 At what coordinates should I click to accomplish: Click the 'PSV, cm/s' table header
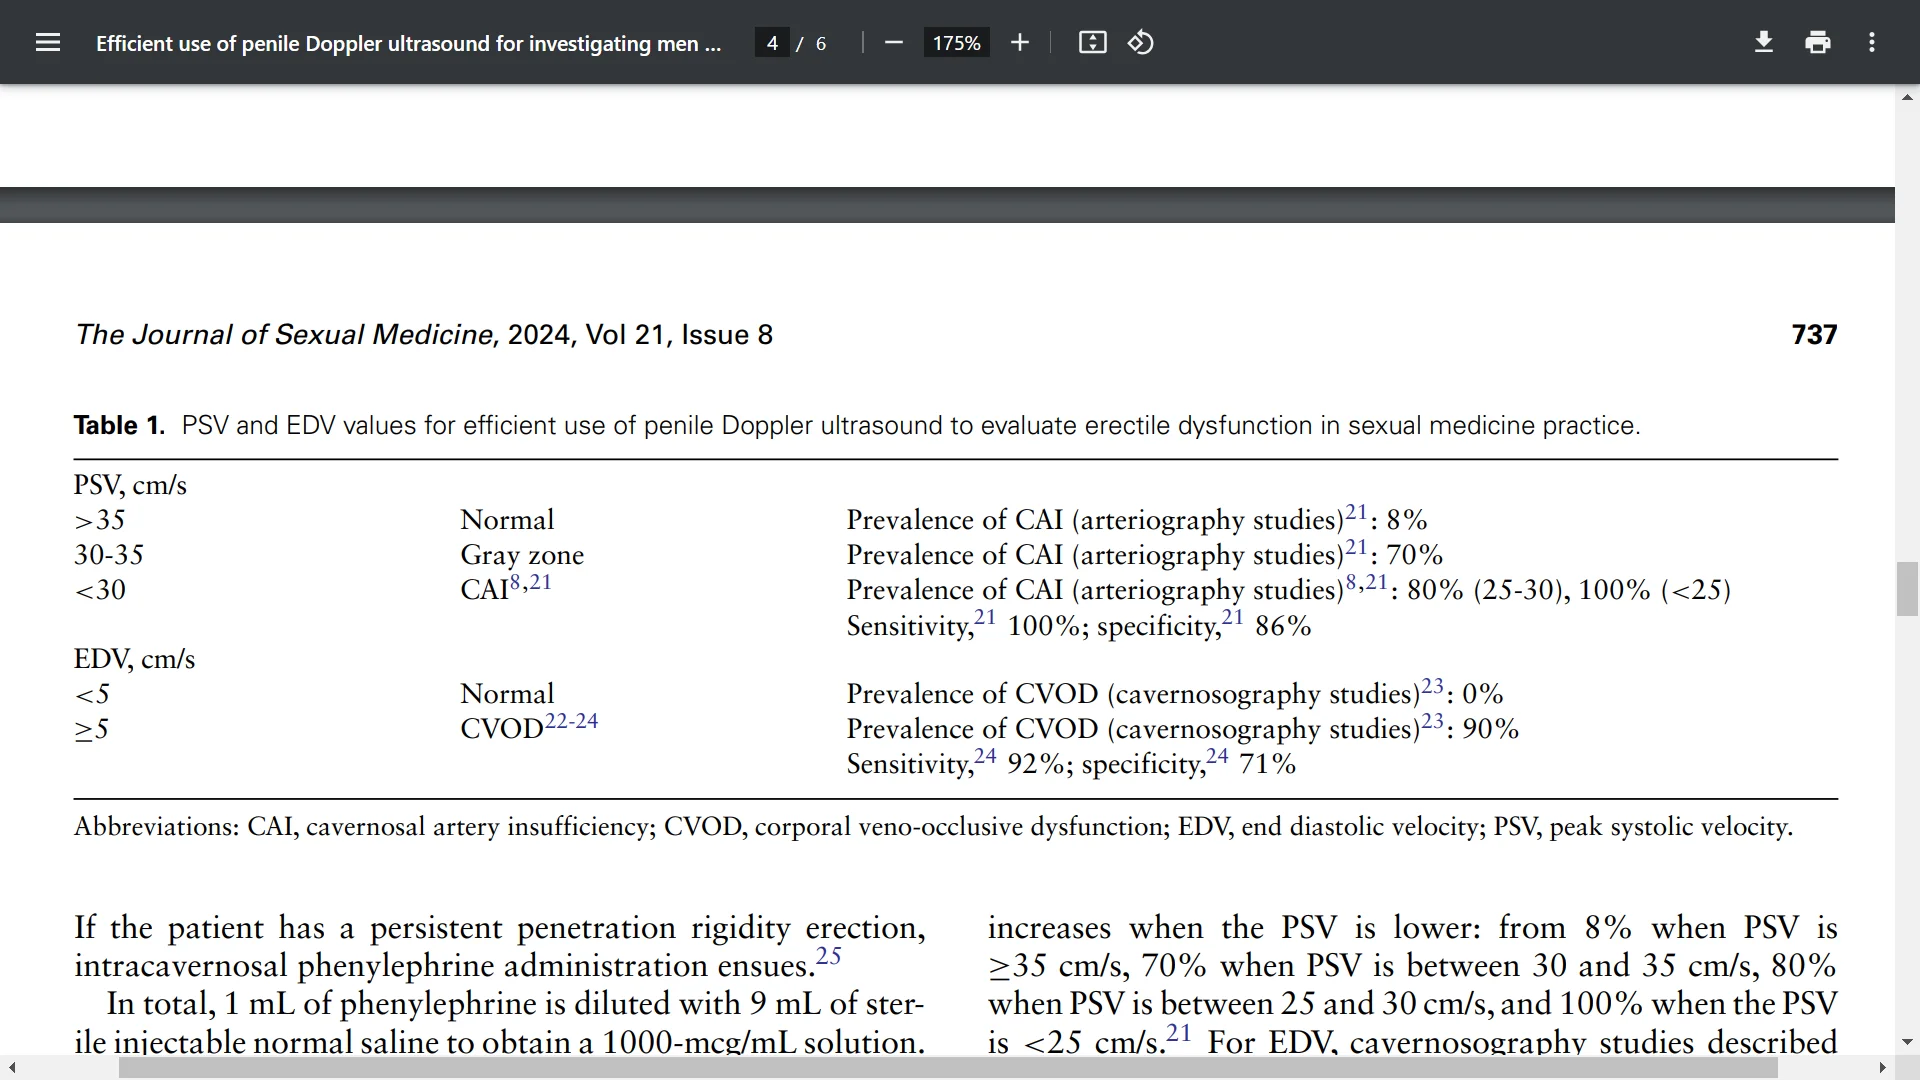(x=130, y=485)
